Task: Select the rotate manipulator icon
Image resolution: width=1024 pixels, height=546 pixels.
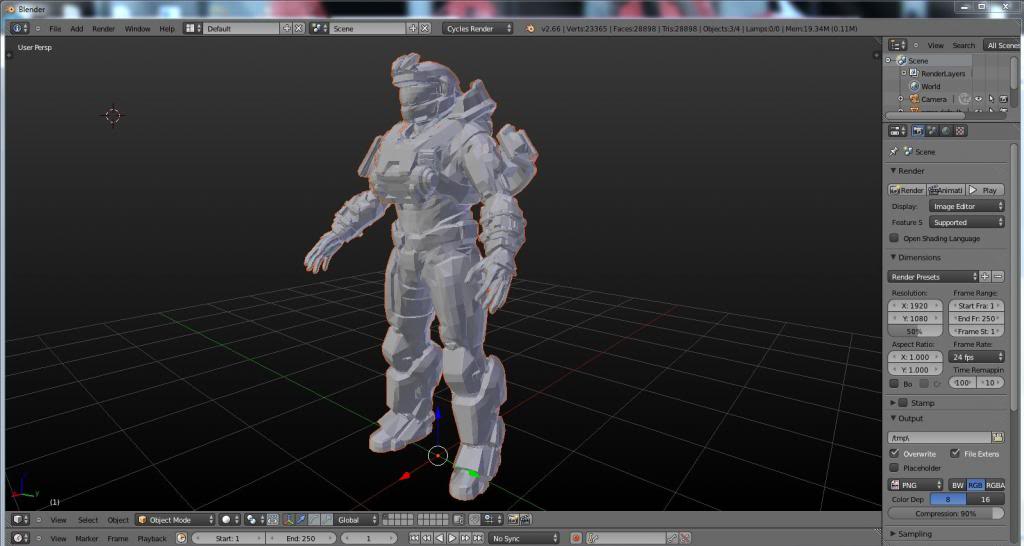Action: (x=314, y=520)
